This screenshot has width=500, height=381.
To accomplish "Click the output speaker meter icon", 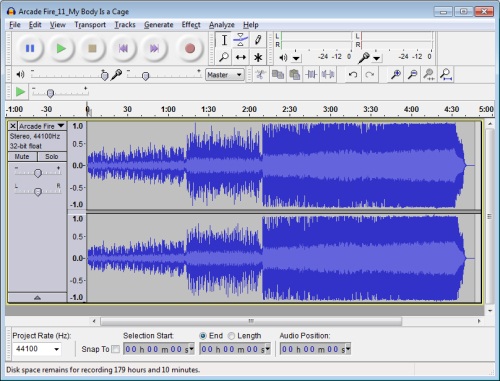I will pos(283,58).
